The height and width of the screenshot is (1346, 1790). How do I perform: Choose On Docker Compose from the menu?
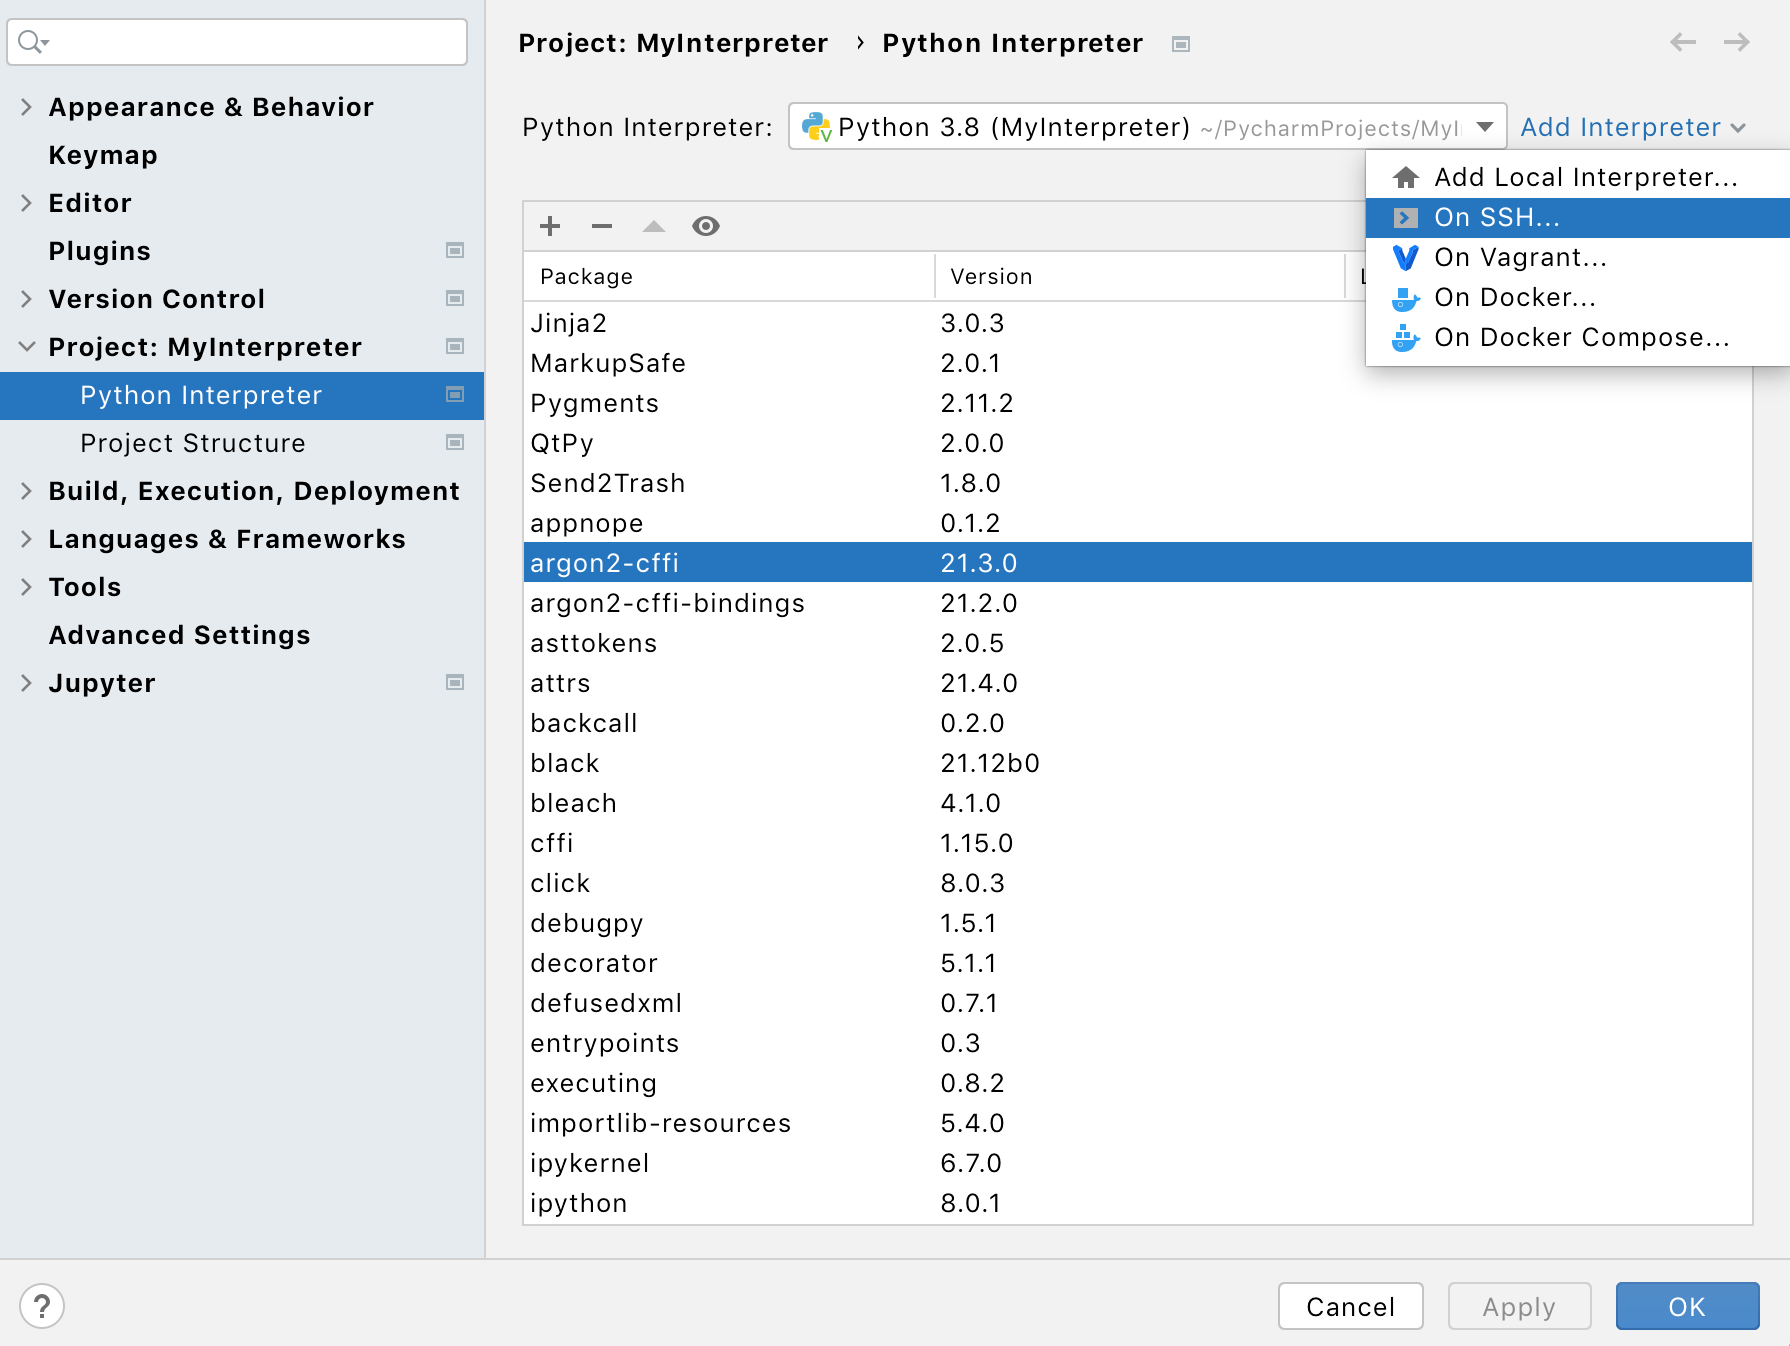(x=1577, y=337)
